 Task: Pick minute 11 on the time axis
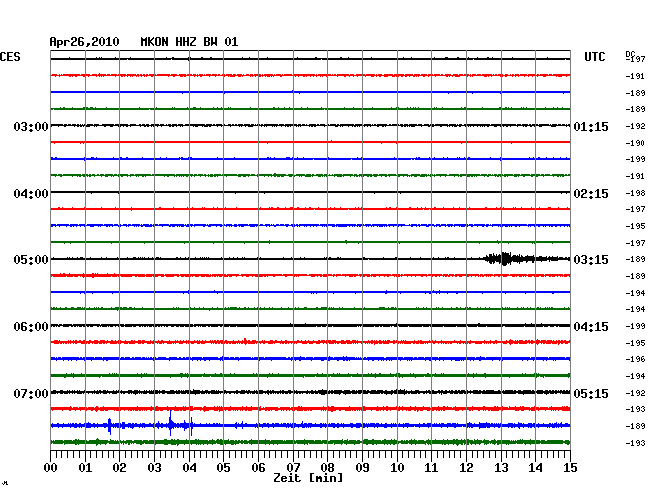point(431,468)
